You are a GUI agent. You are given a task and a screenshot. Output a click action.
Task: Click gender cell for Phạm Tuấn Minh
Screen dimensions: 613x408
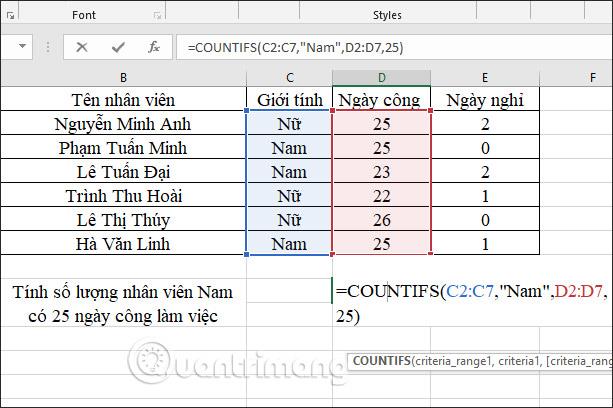pos(289,147)
